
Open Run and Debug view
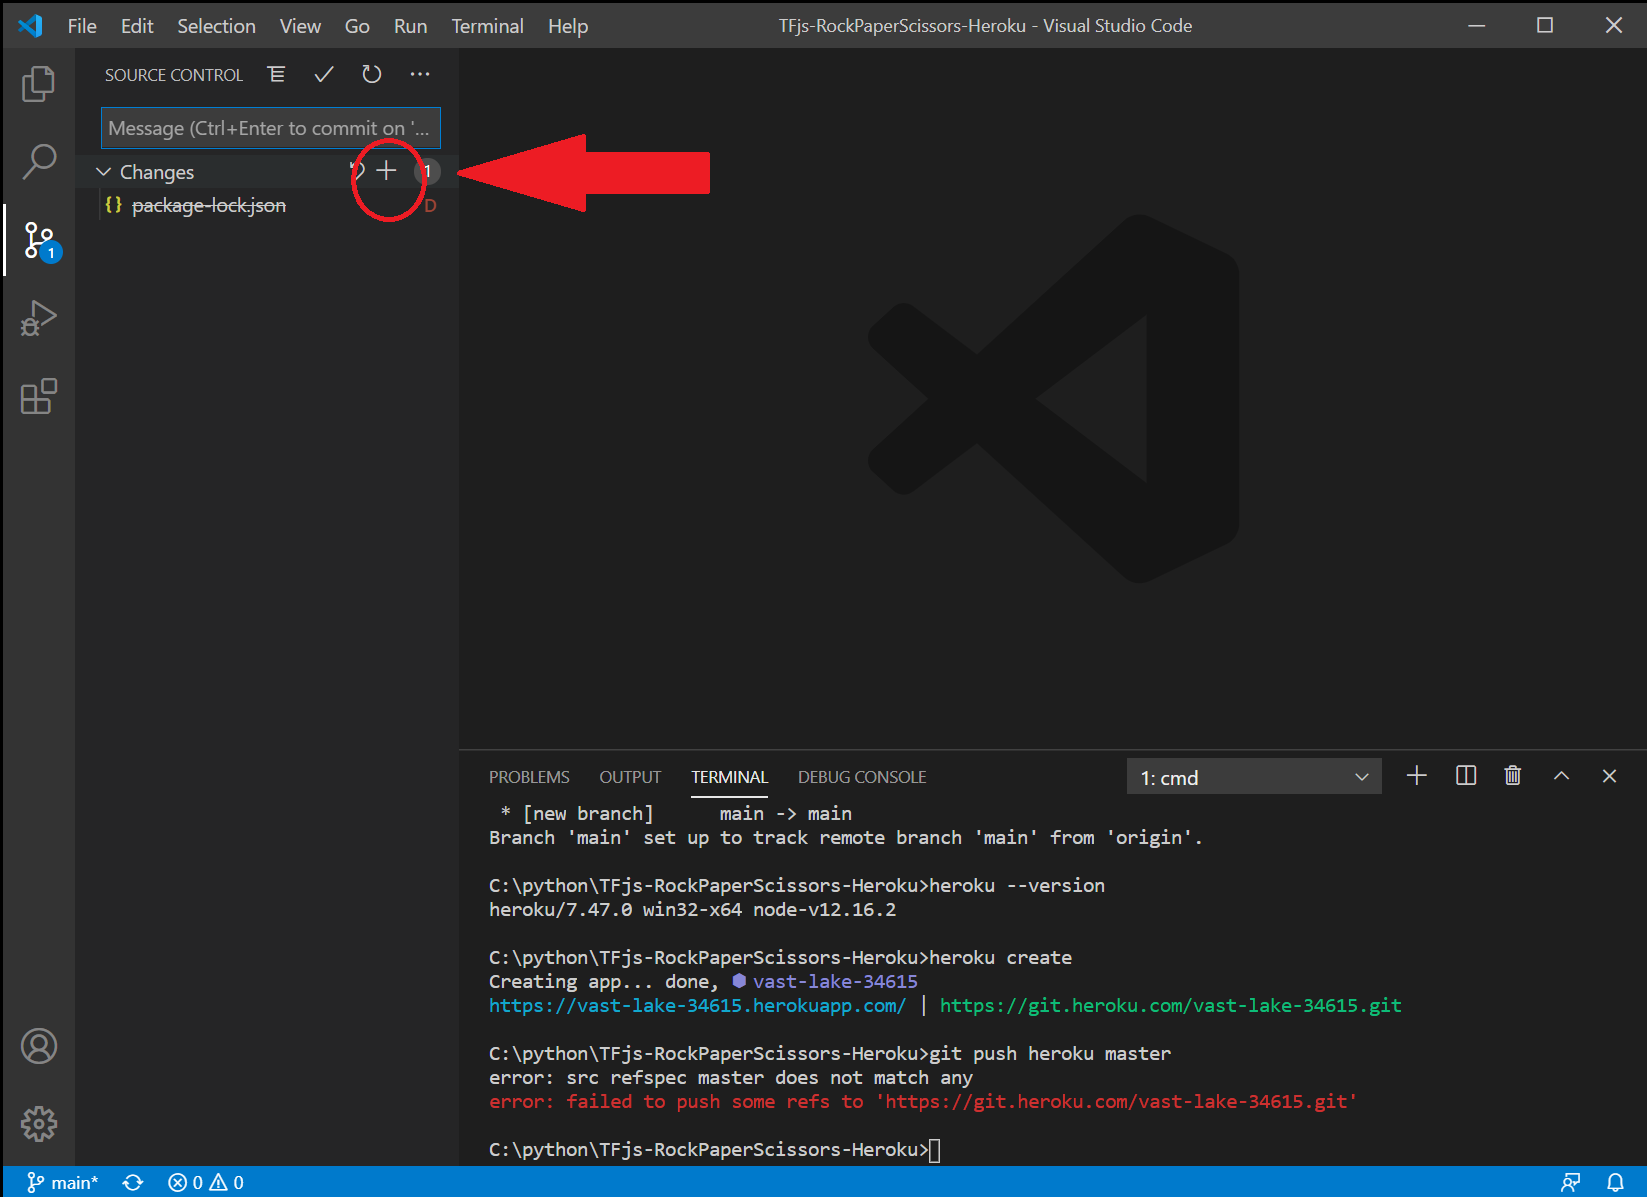38,318
